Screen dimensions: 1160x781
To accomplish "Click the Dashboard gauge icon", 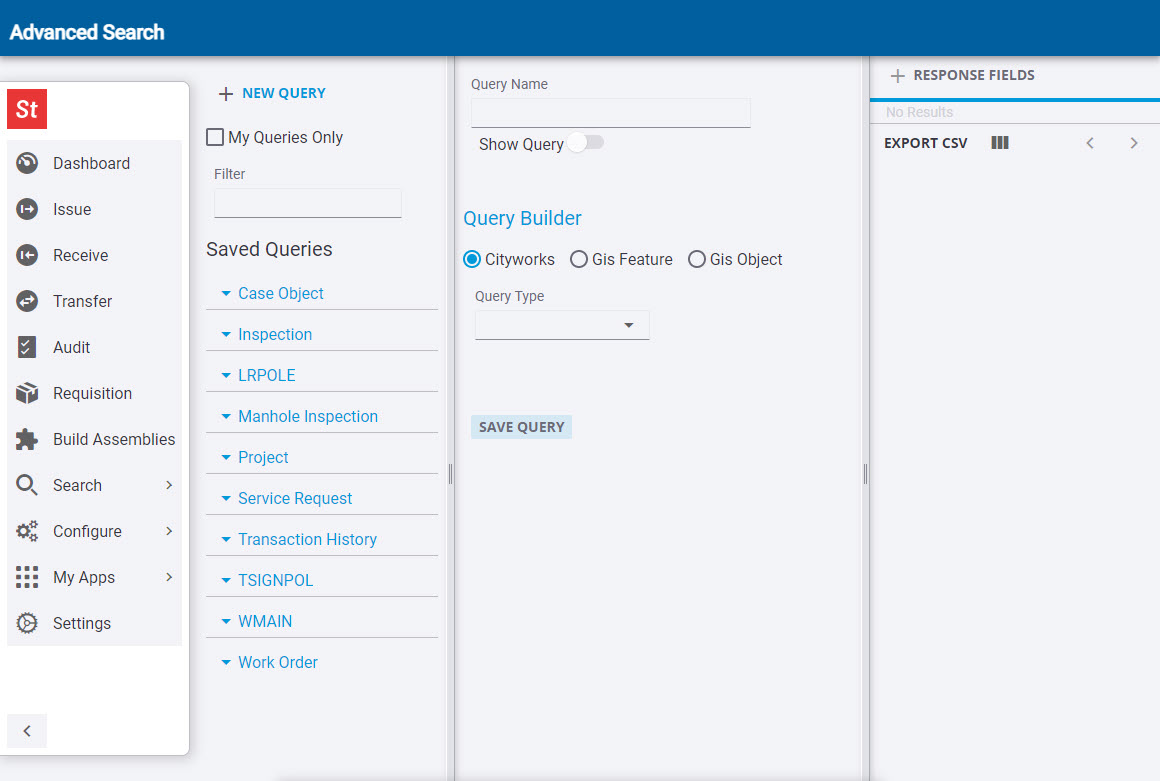I will (27, 164).
